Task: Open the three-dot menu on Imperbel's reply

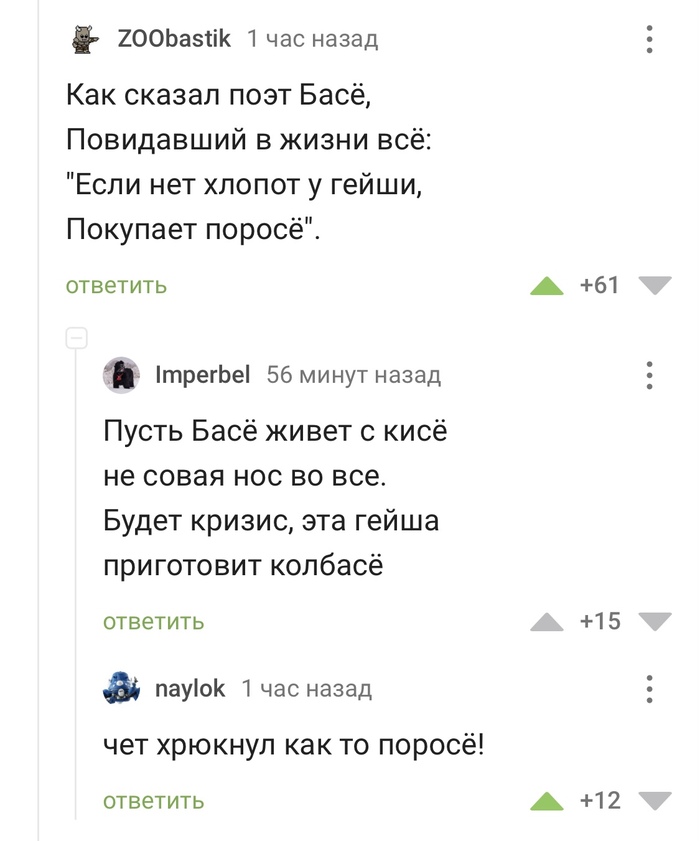Action: tap(652, 375)
